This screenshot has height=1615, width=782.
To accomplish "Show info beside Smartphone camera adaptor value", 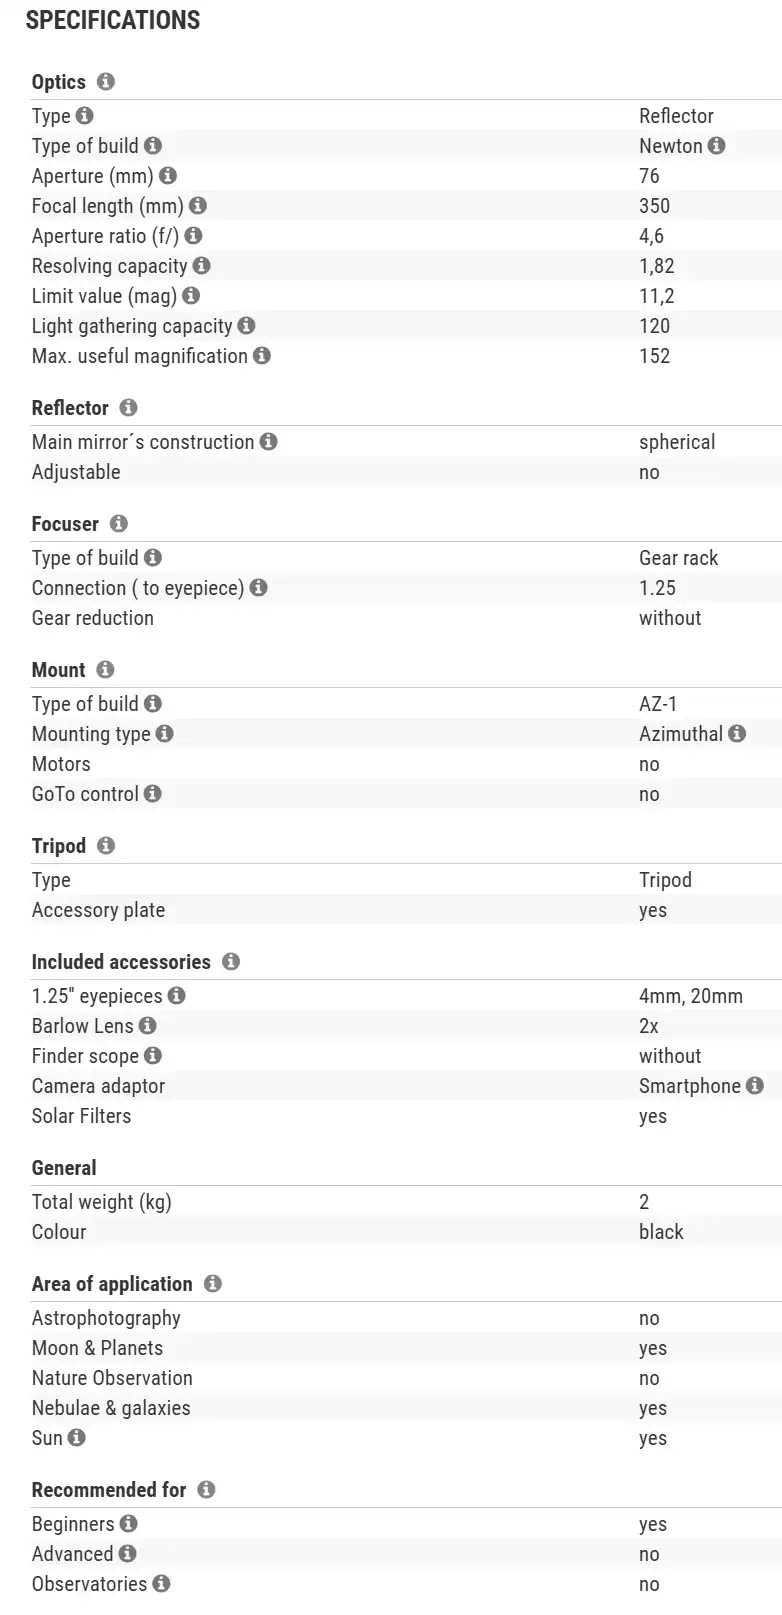I will tap(755, 1086).
